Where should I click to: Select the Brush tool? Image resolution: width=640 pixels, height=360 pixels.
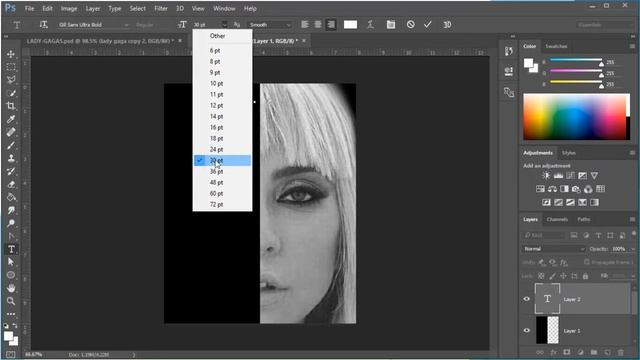(11, 145)
